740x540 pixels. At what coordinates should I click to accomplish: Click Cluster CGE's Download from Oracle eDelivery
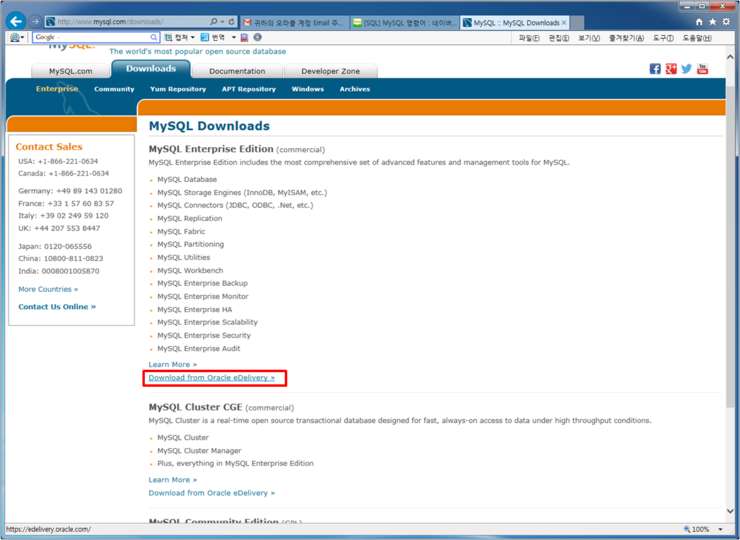pyautogui.click(x=211, y=493)
